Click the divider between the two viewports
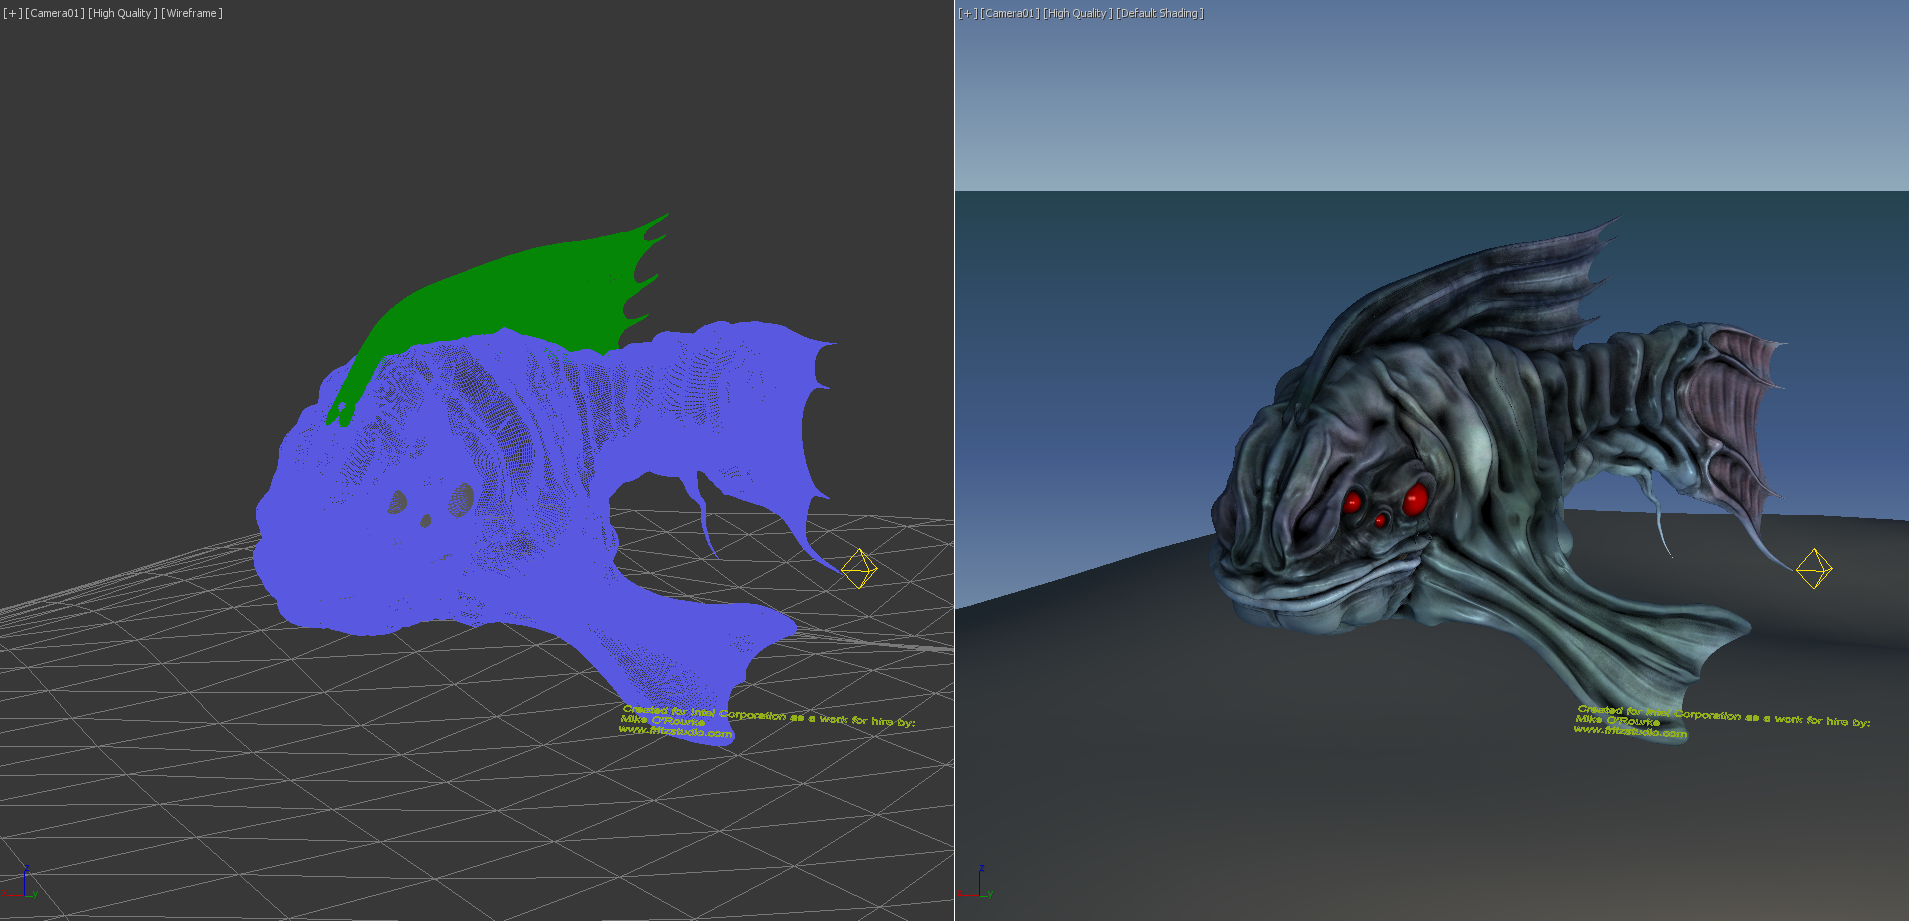 (x=954, y=460)
